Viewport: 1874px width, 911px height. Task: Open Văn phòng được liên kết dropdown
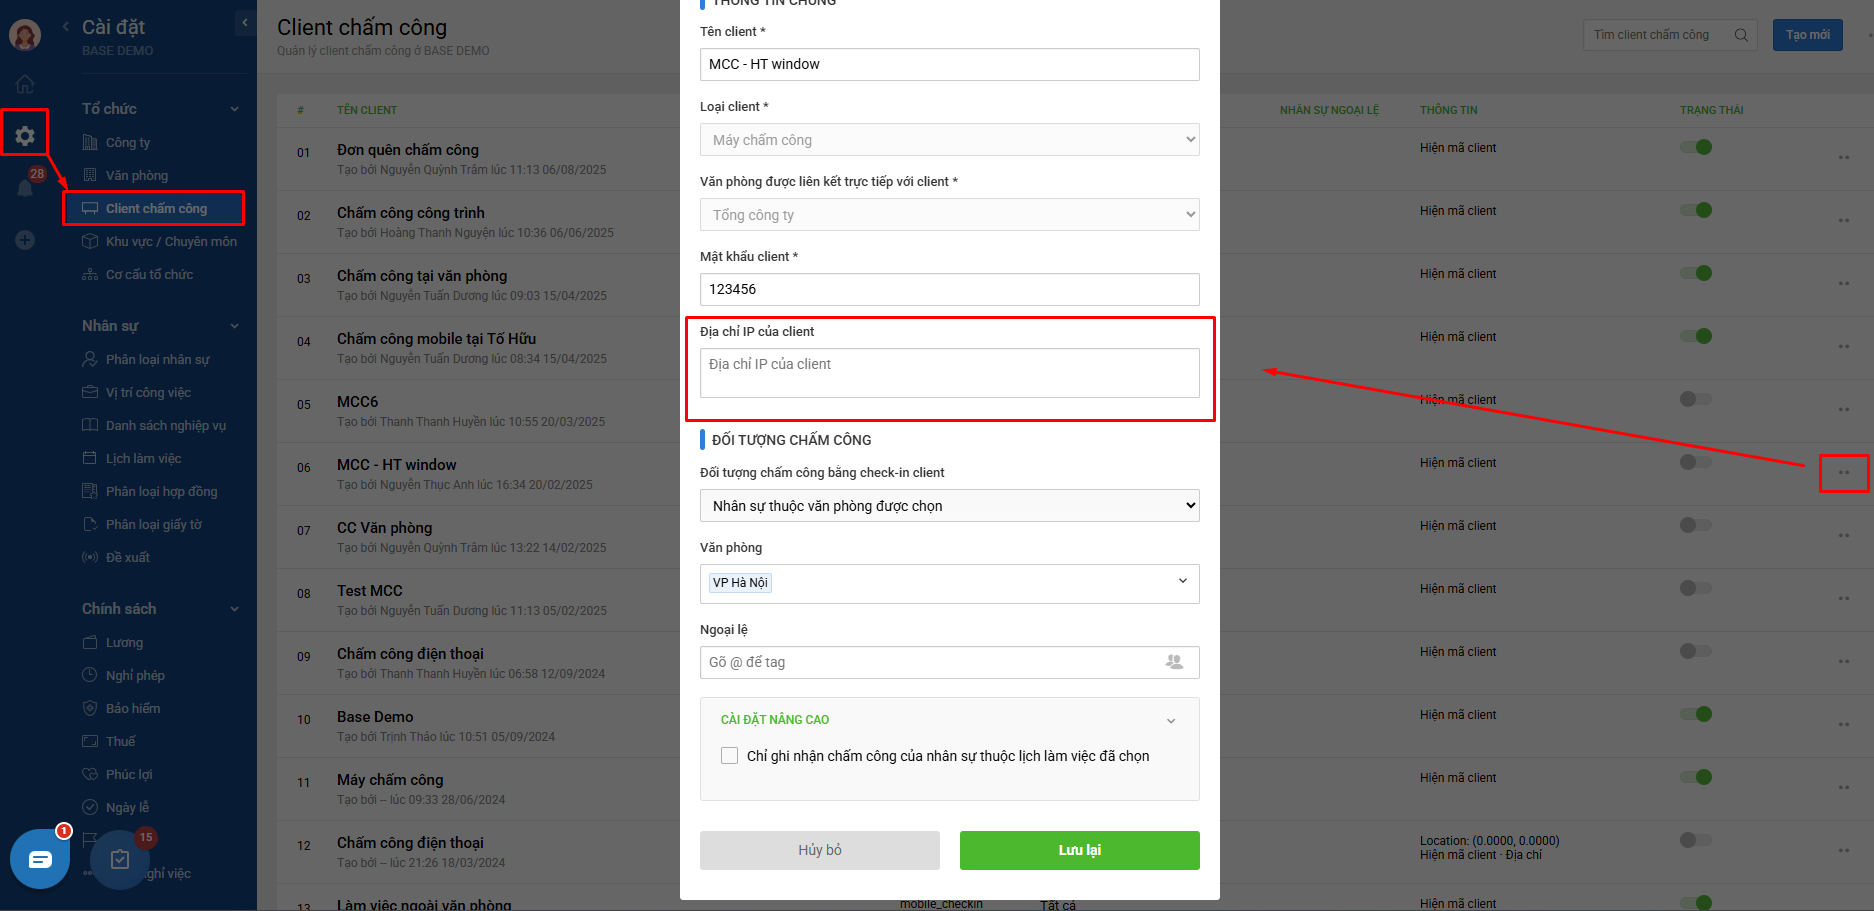pyautogui.click(x=950, y=215)
